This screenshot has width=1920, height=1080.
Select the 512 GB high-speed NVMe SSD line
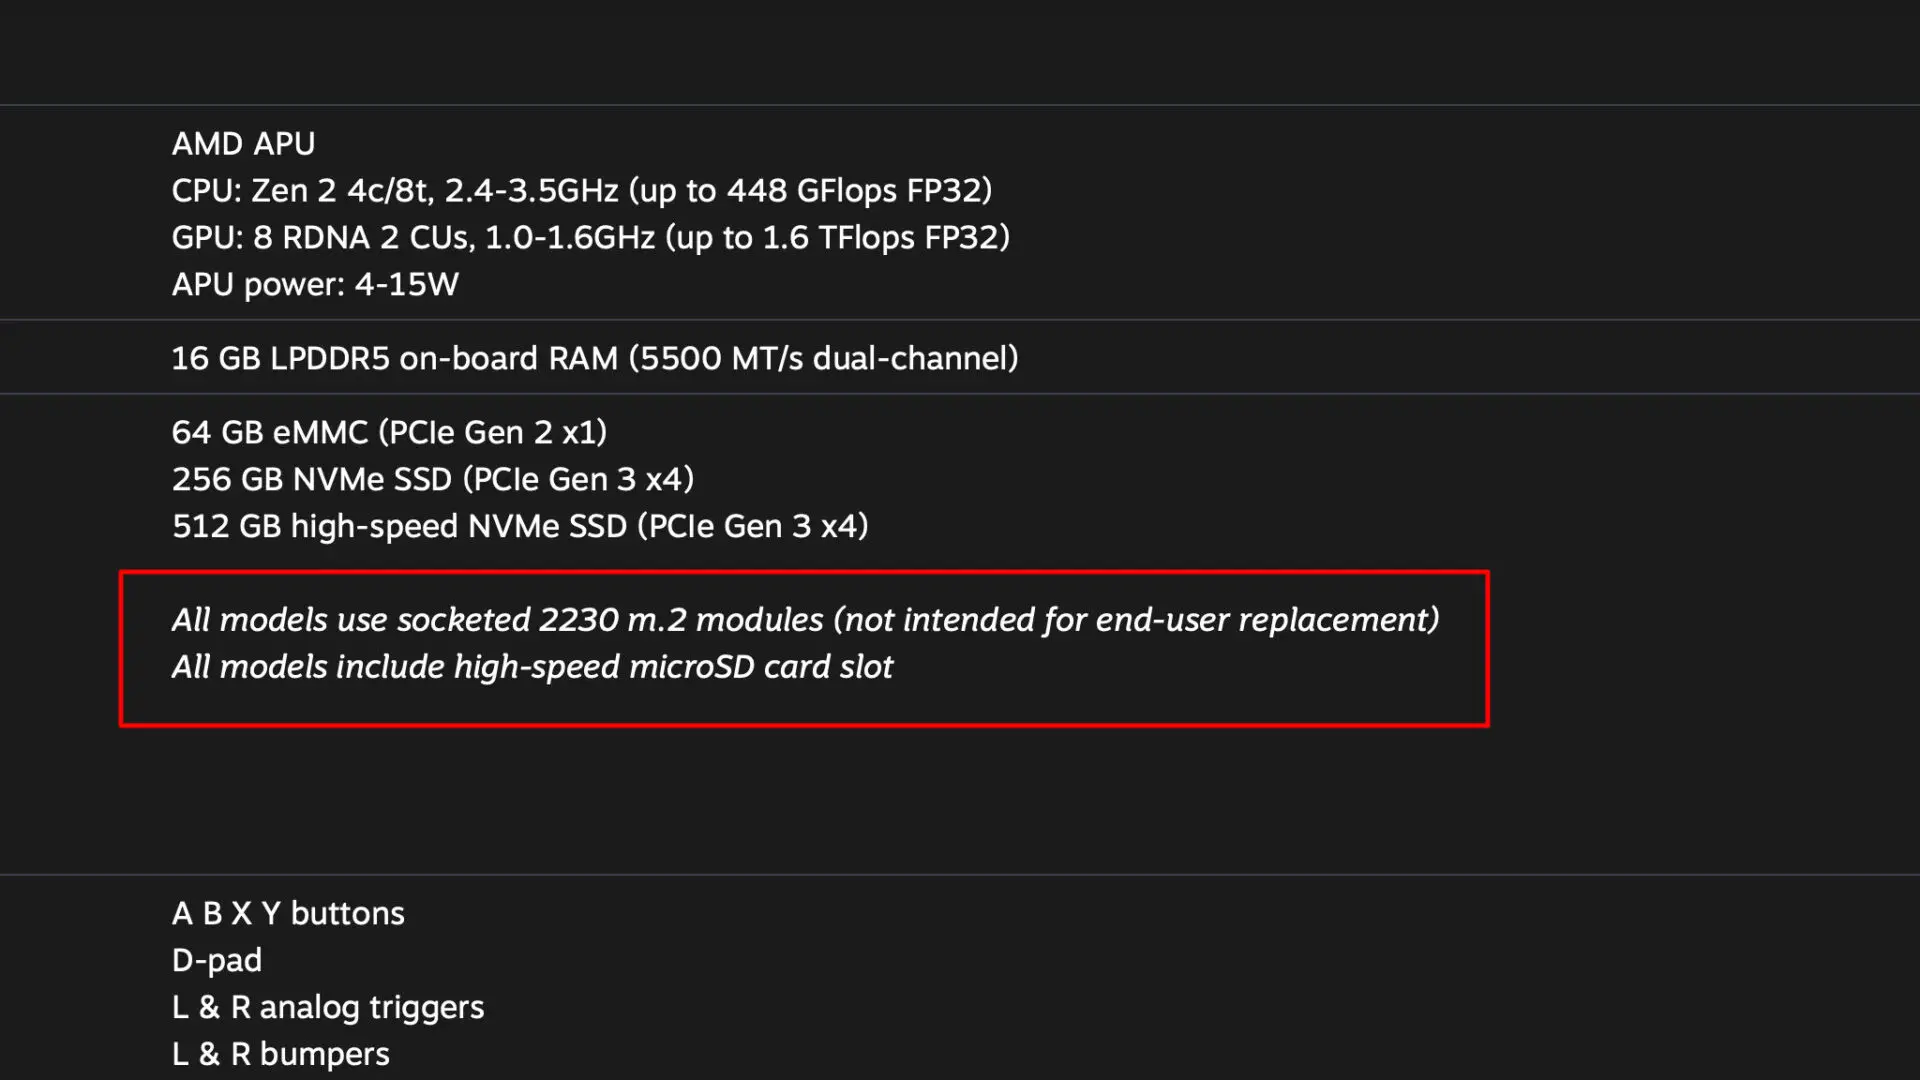(x=520, y=527)
